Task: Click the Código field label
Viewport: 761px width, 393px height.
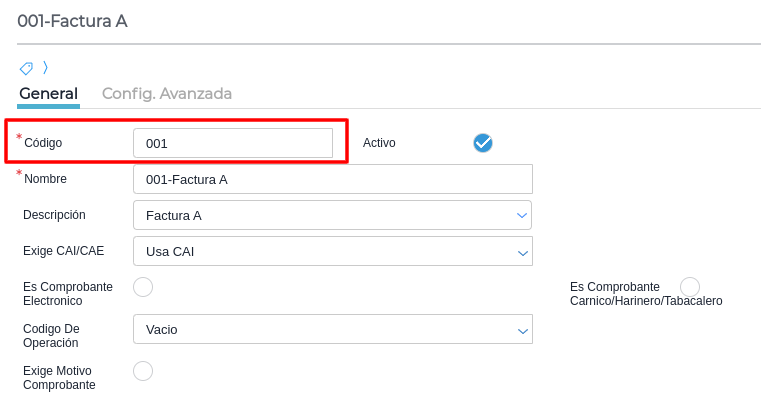Action: point(43,143)
